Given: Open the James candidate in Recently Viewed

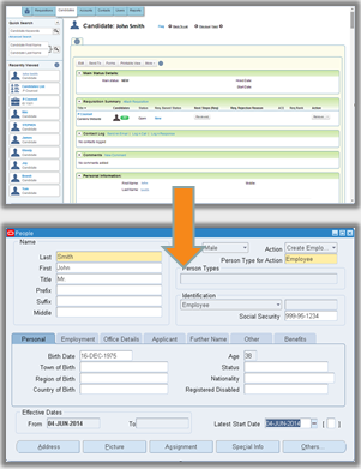Looking at the screenshot, I should pos(34,139).
